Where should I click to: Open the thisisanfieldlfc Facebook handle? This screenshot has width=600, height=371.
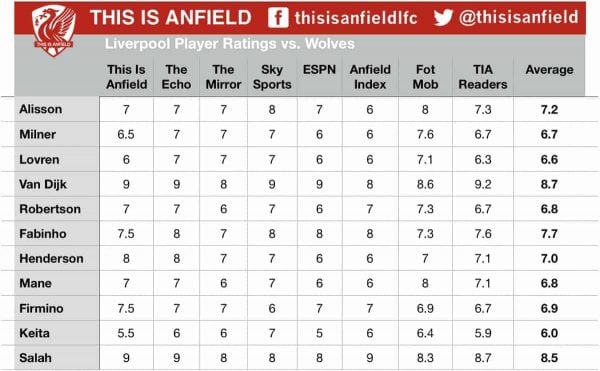coord(356,18)
